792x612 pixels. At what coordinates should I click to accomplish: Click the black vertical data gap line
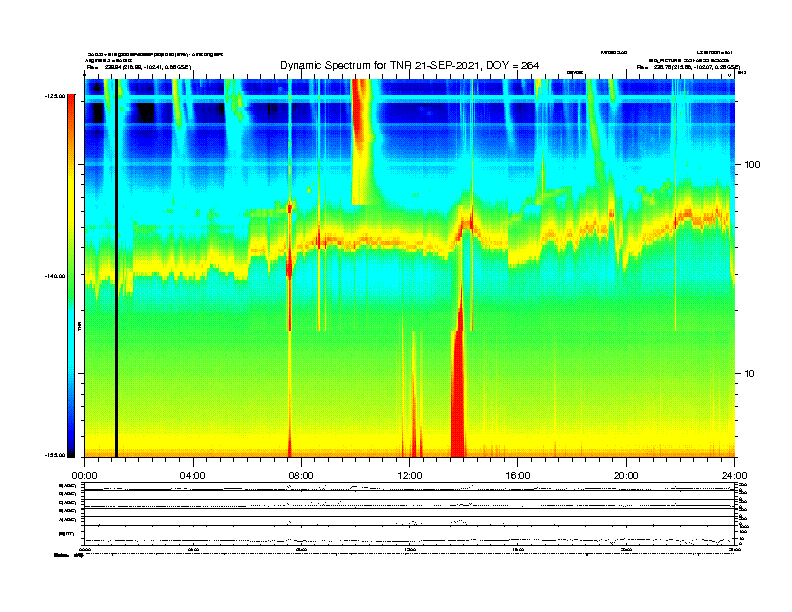point(116,268)
